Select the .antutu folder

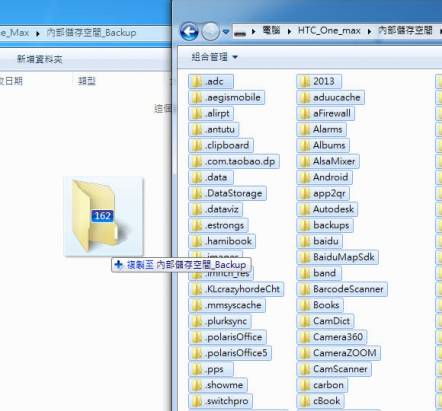[x=214, y=129]
